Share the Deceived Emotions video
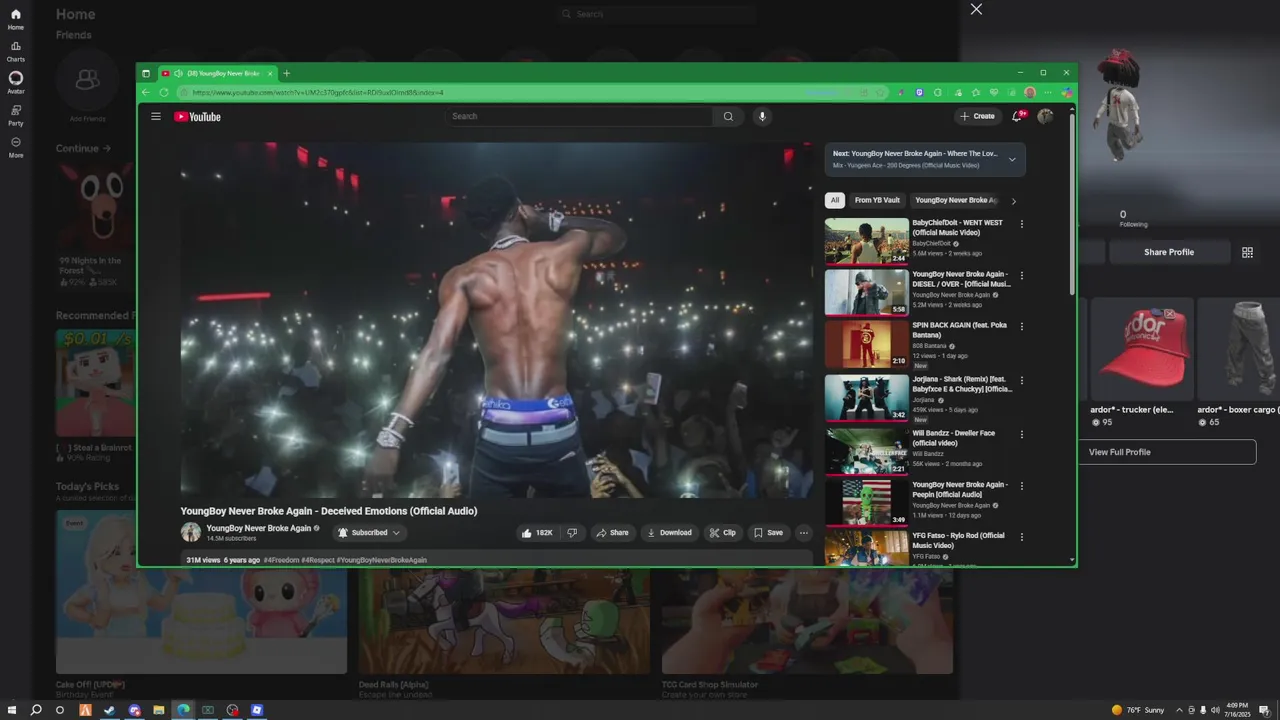The height and width of the screenshot is (720, 1280). point(612,533)
